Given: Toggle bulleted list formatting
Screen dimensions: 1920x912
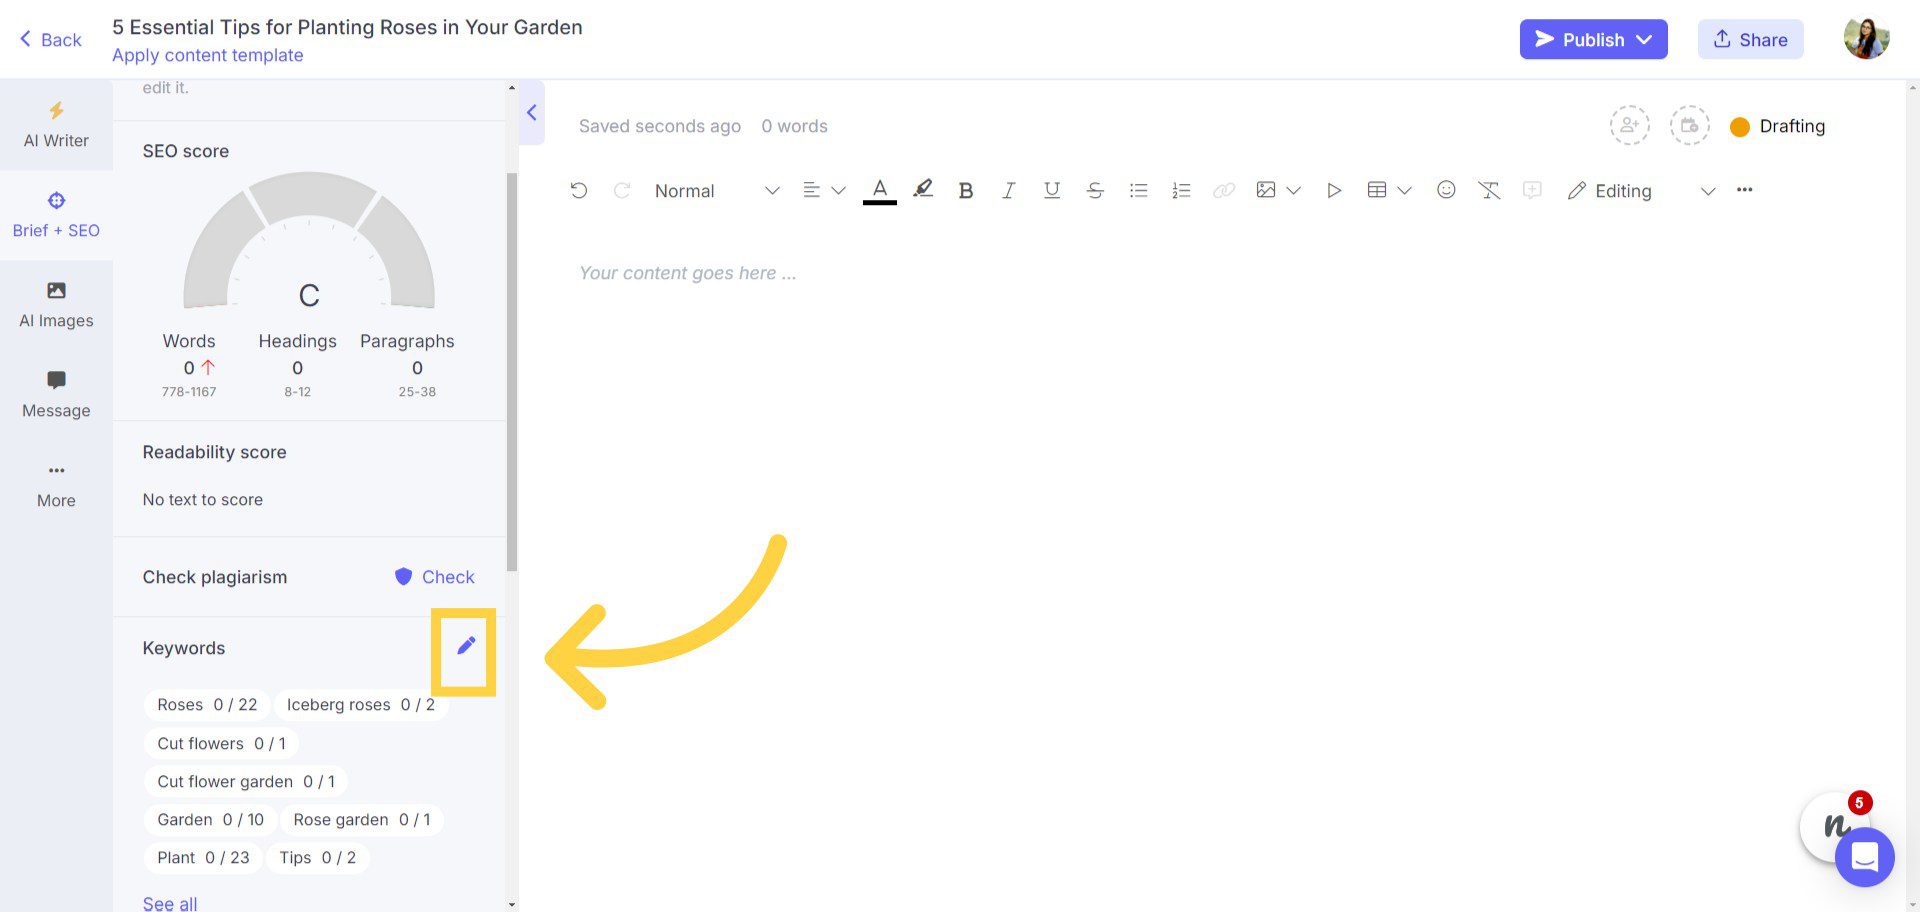Looking at the screenshot, I should 1138,190.
